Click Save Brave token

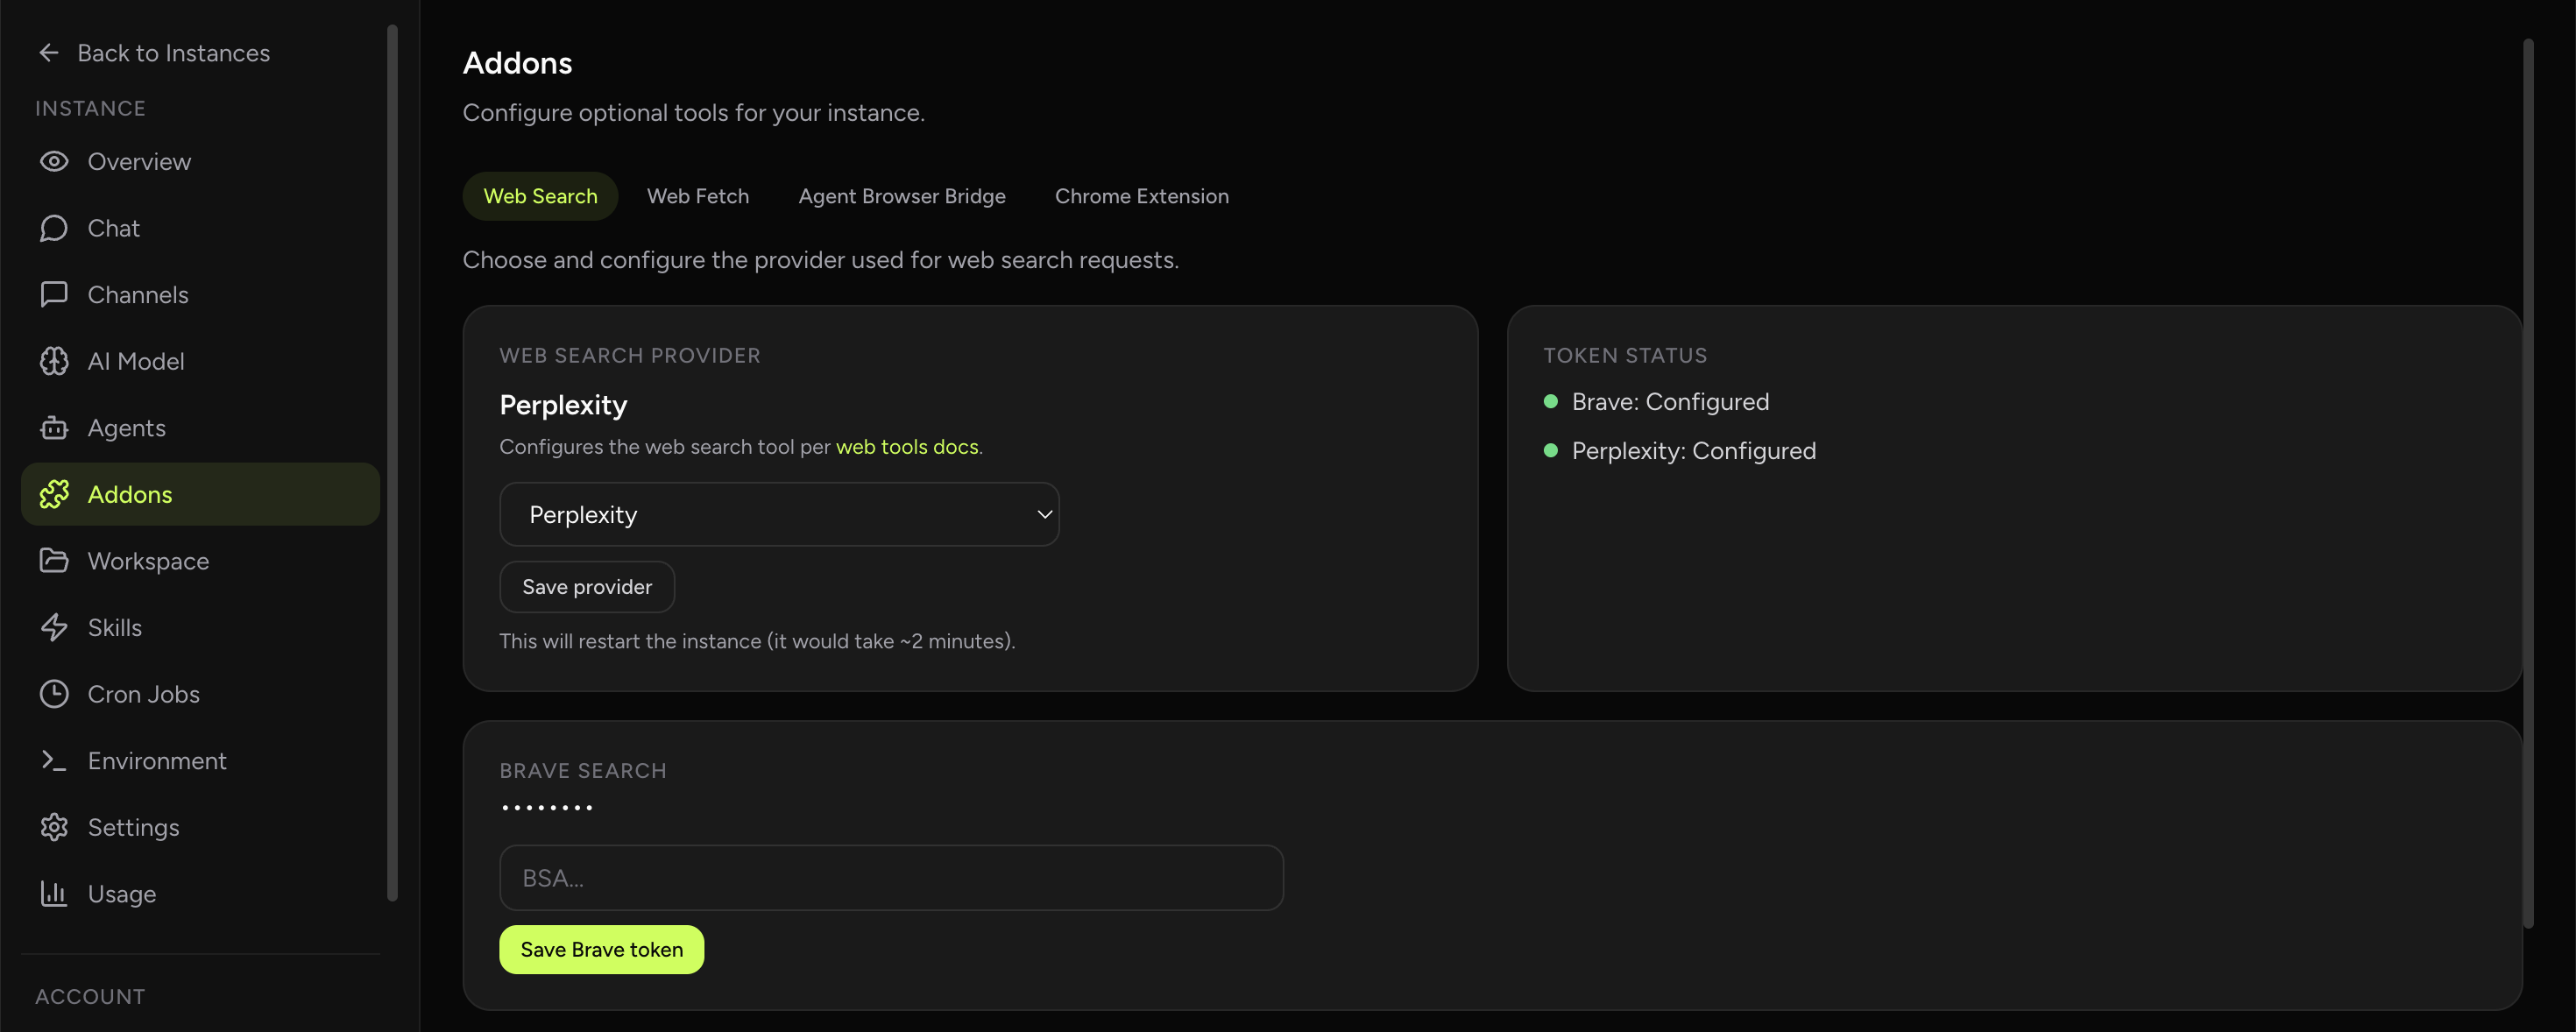pyautogui.click(x=600, y=949)
